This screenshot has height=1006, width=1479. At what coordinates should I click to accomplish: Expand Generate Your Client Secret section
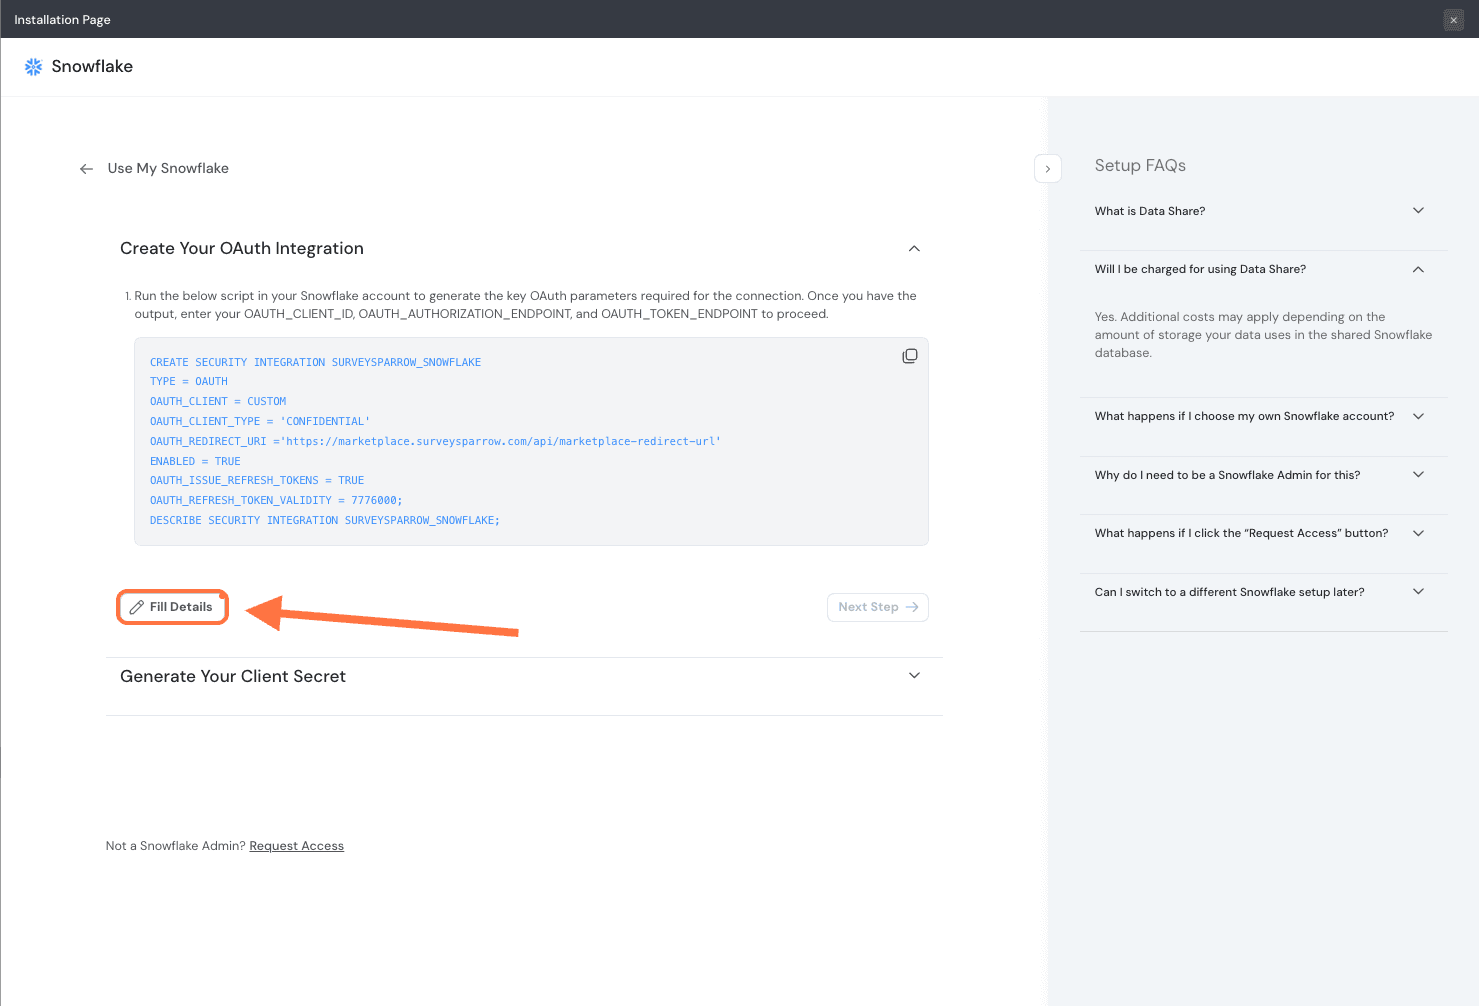click(x=913, y=676)
